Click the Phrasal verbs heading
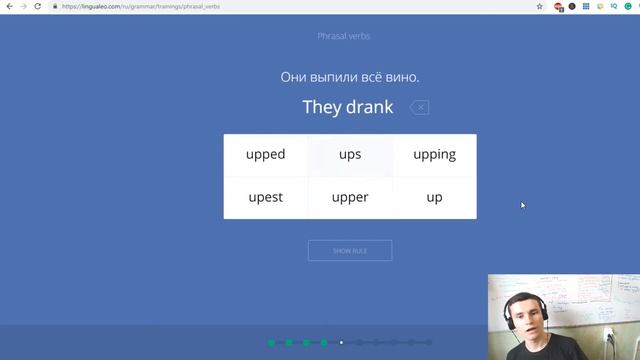The height and width of the screenshot is (360, 640). 344,36
